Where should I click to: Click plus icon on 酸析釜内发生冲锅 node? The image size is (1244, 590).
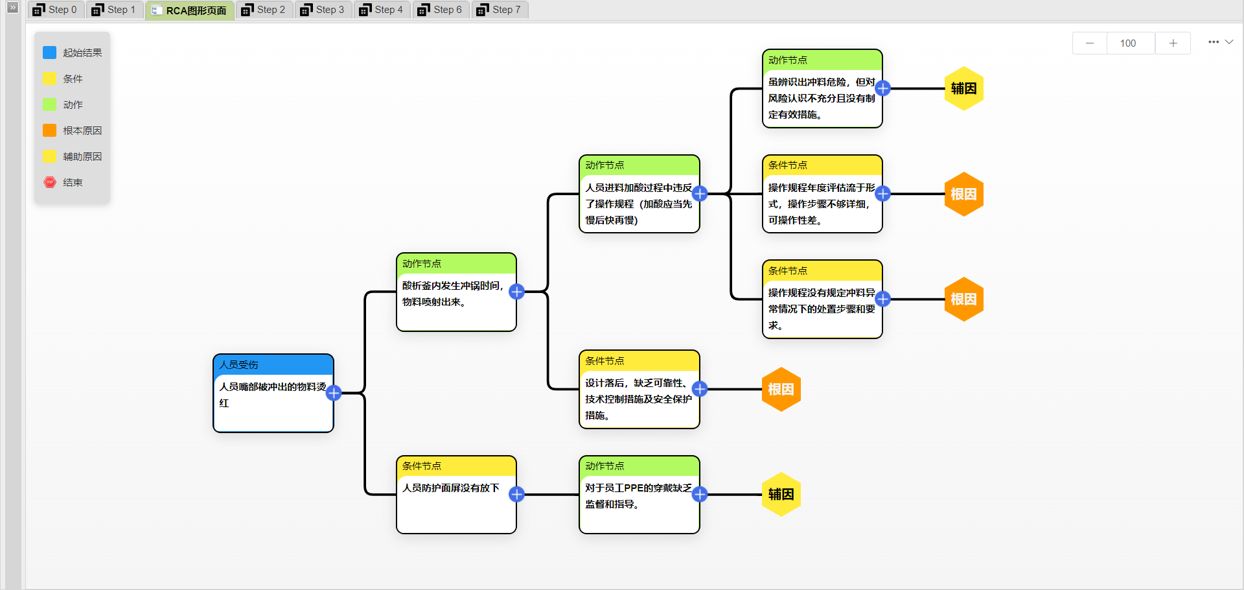pos(517,292)
